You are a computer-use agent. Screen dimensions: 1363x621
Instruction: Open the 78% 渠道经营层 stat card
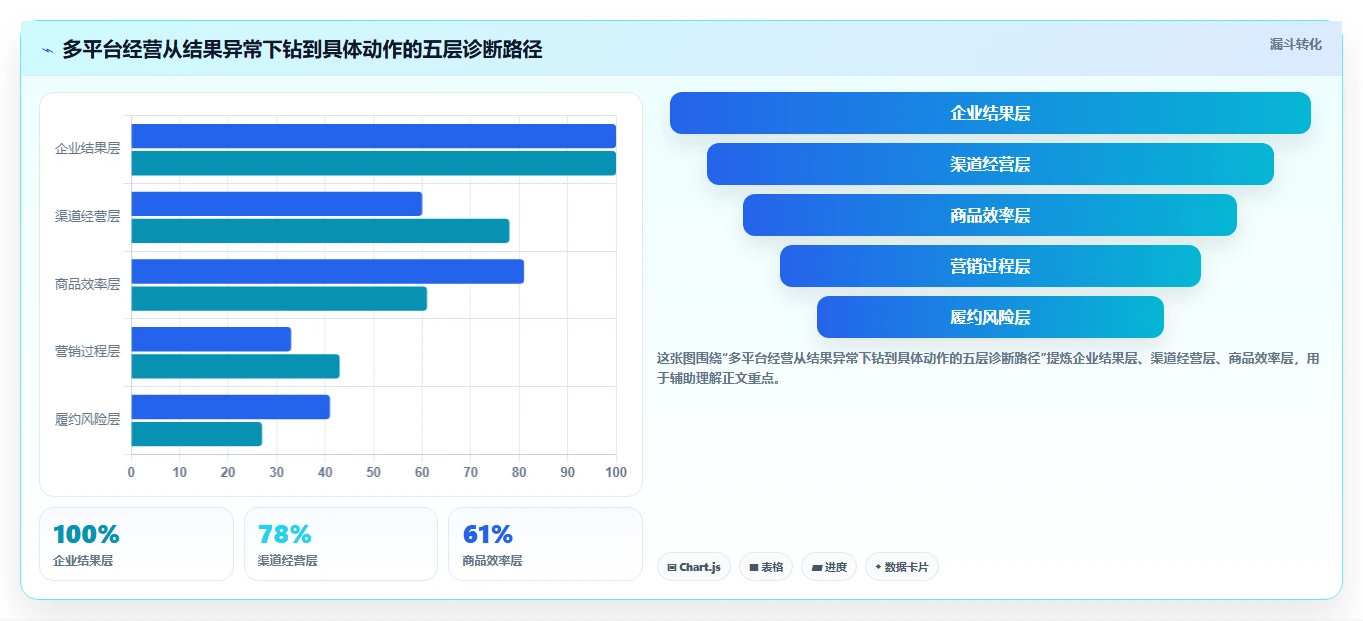(341, 544)
